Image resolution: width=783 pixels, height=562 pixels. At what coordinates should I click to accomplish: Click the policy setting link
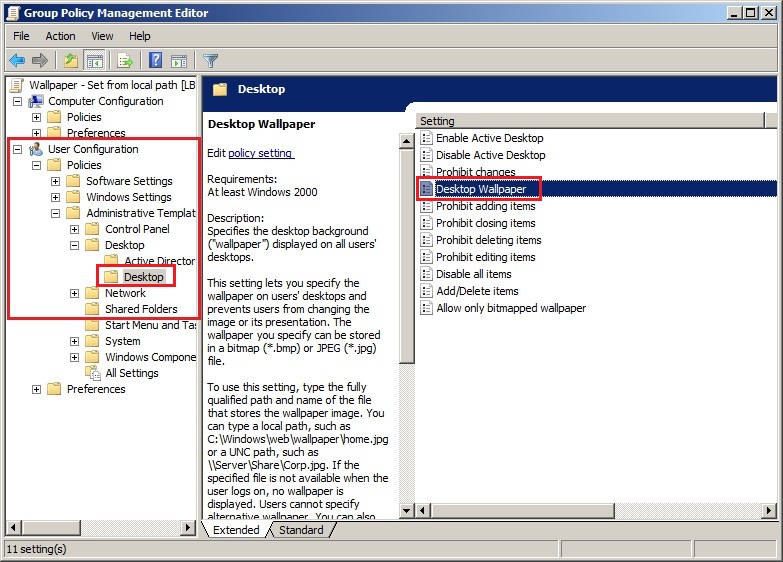click(x=260, y=153)
